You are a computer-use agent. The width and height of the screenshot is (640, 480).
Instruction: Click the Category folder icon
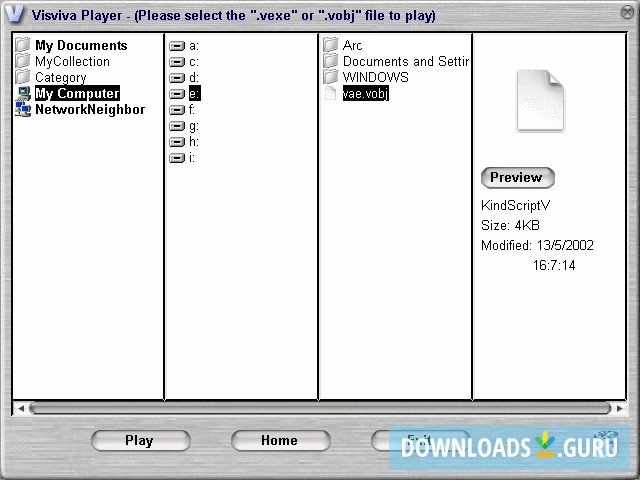click(23, 76)
